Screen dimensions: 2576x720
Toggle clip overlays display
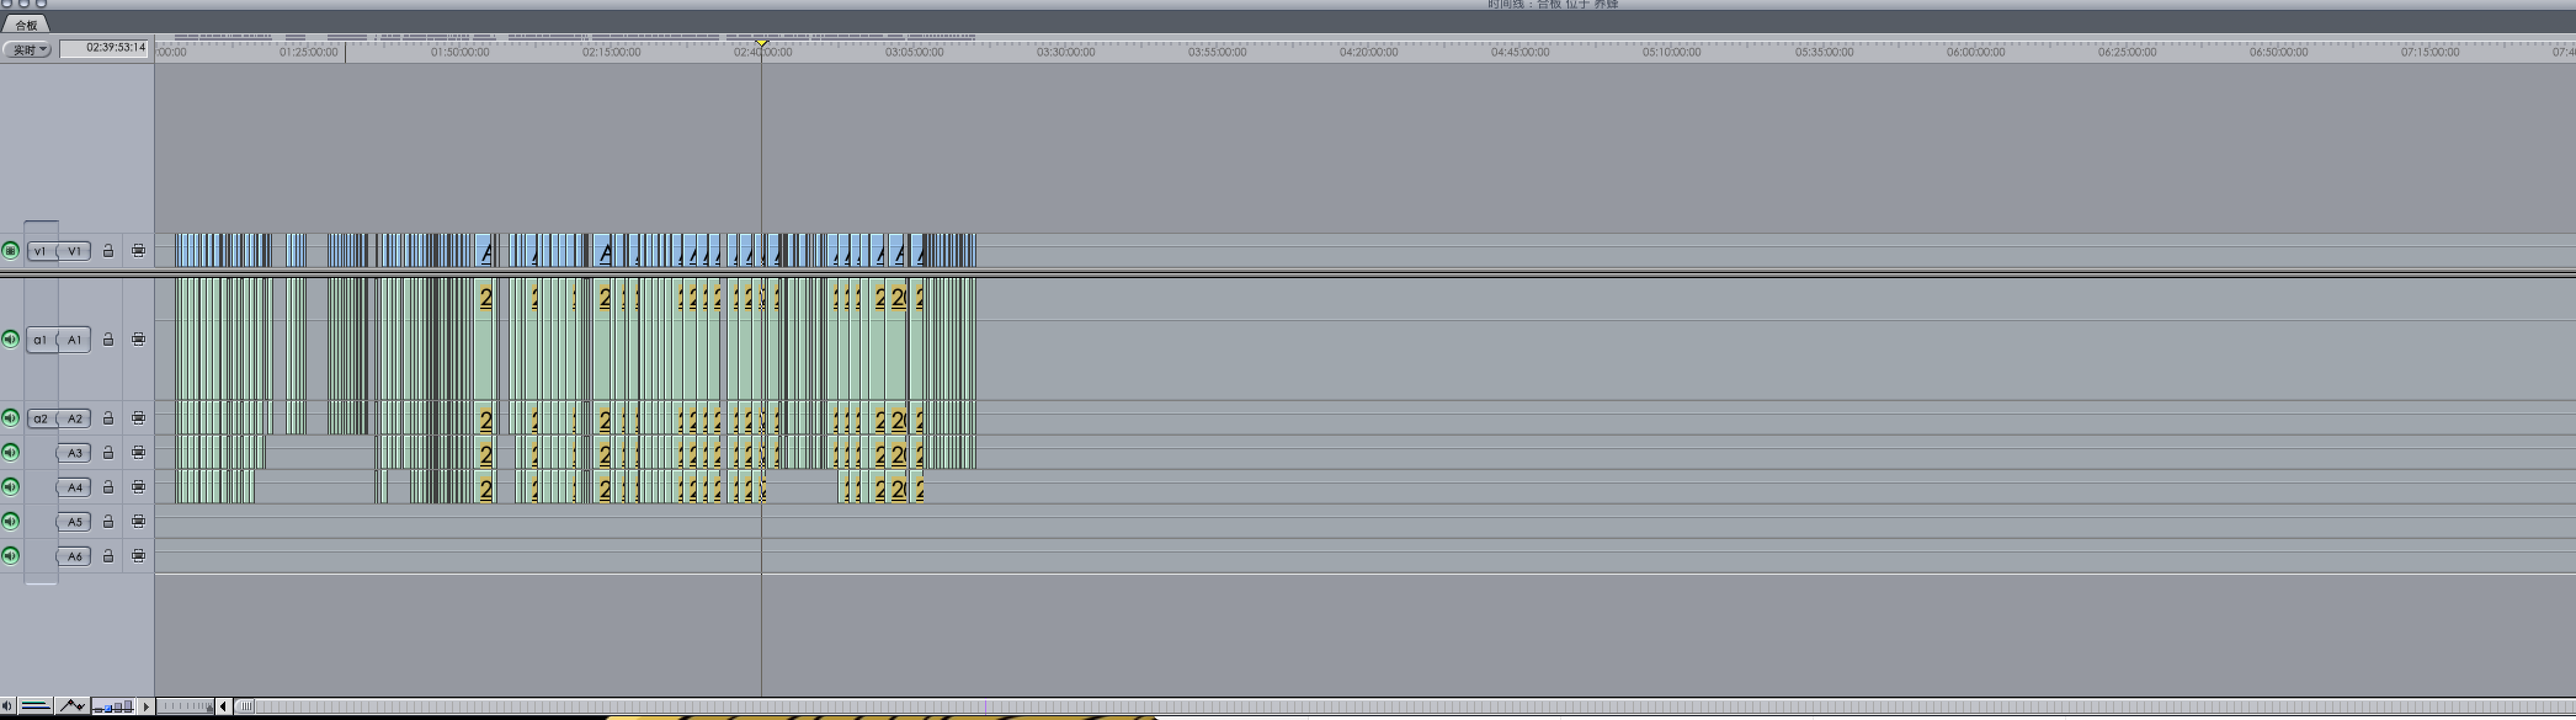(x=71, y=706)
